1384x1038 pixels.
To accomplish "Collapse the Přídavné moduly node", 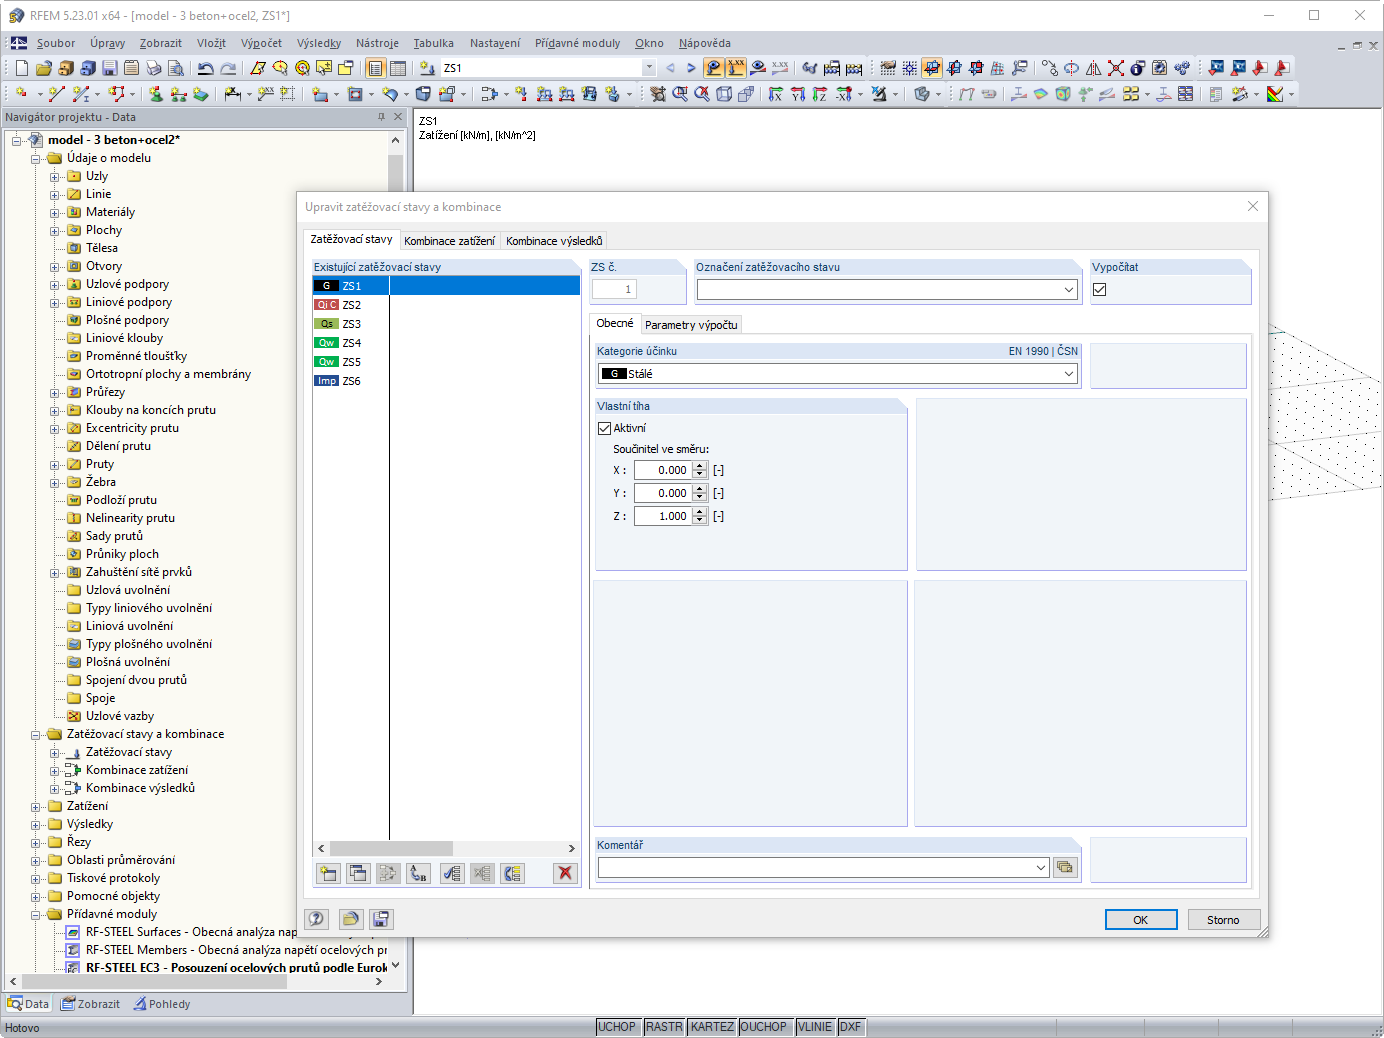I will (37, 915).
